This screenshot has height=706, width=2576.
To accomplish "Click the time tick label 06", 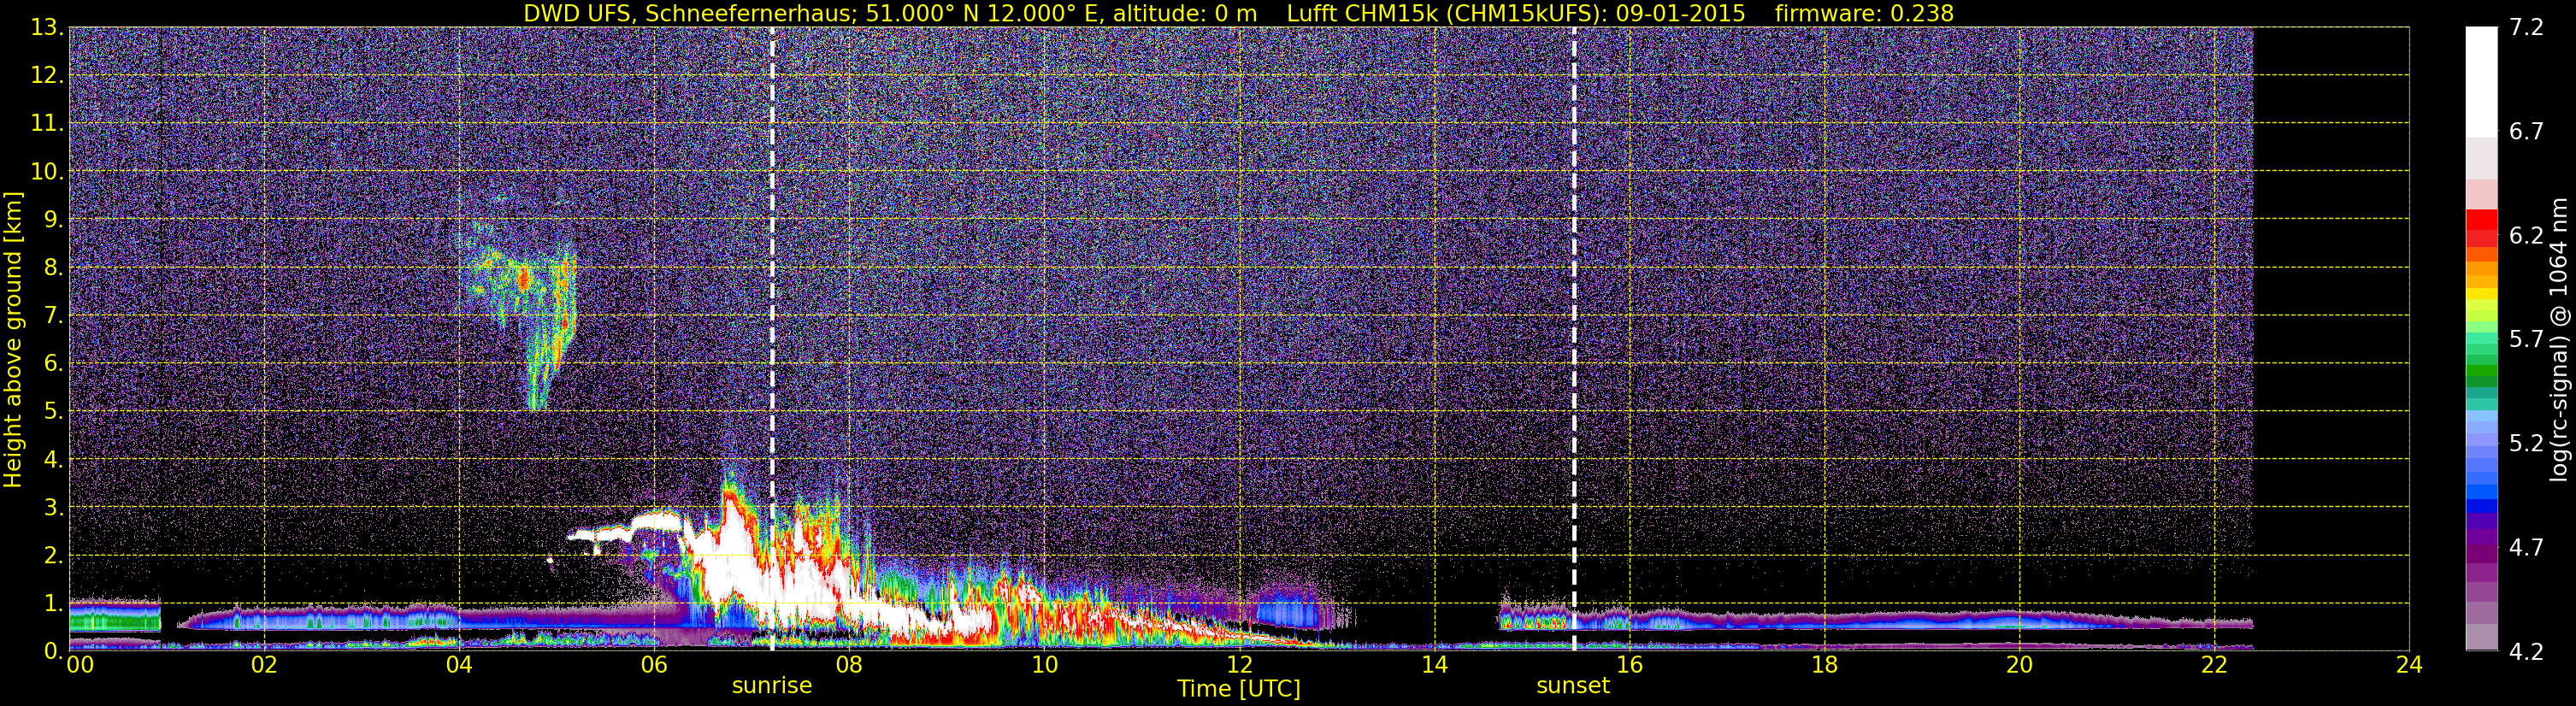I will [x=653, y=665].
